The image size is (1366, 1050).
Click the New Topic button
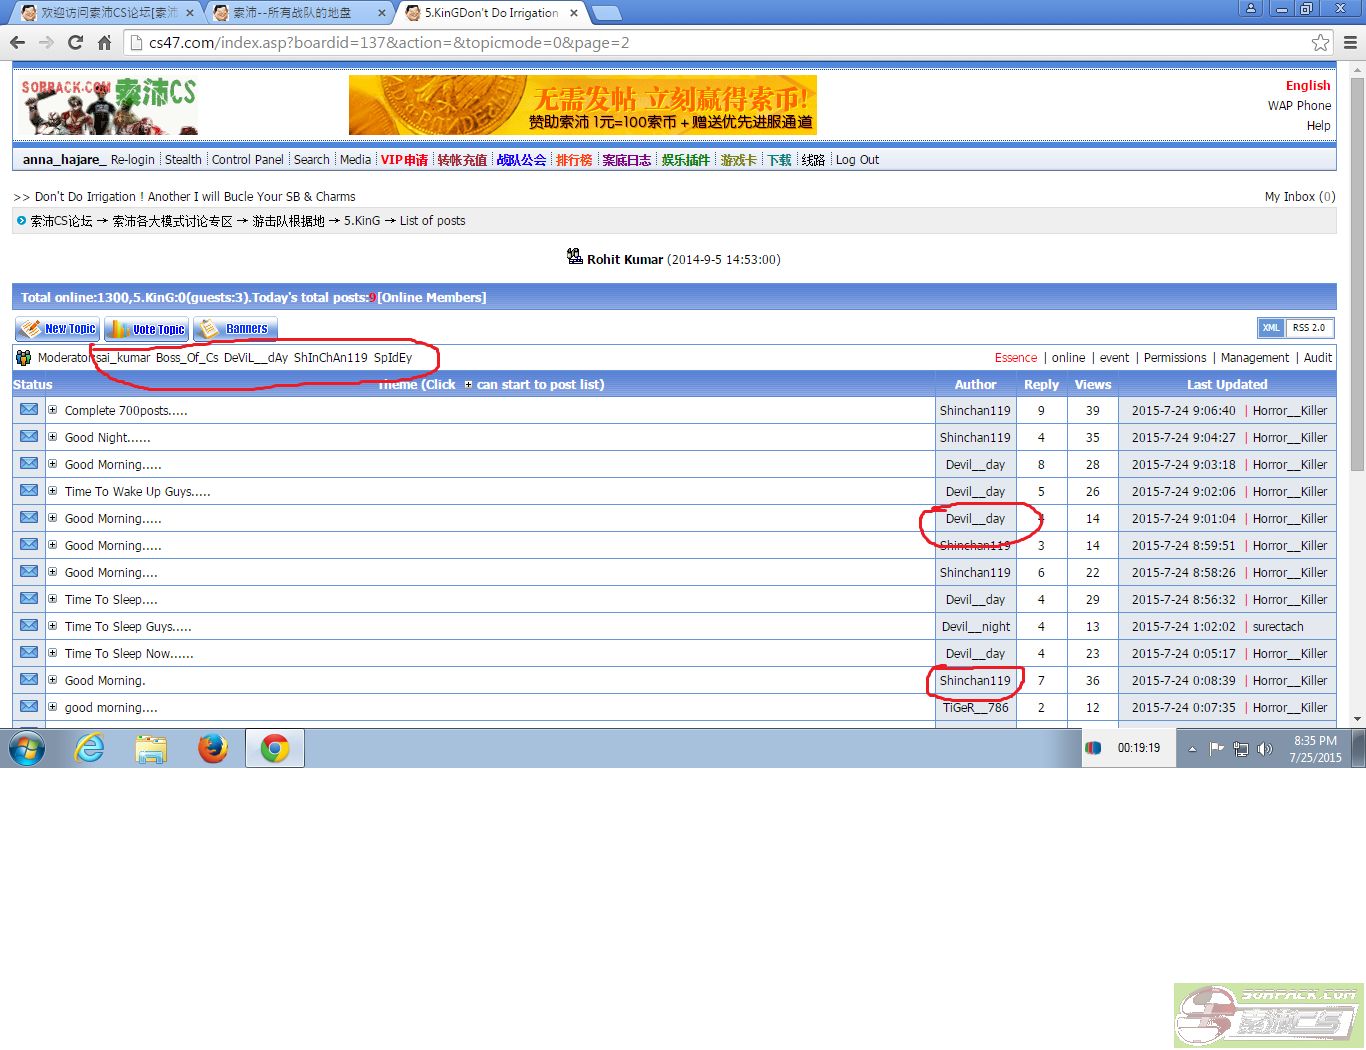[x=58, y=329]
